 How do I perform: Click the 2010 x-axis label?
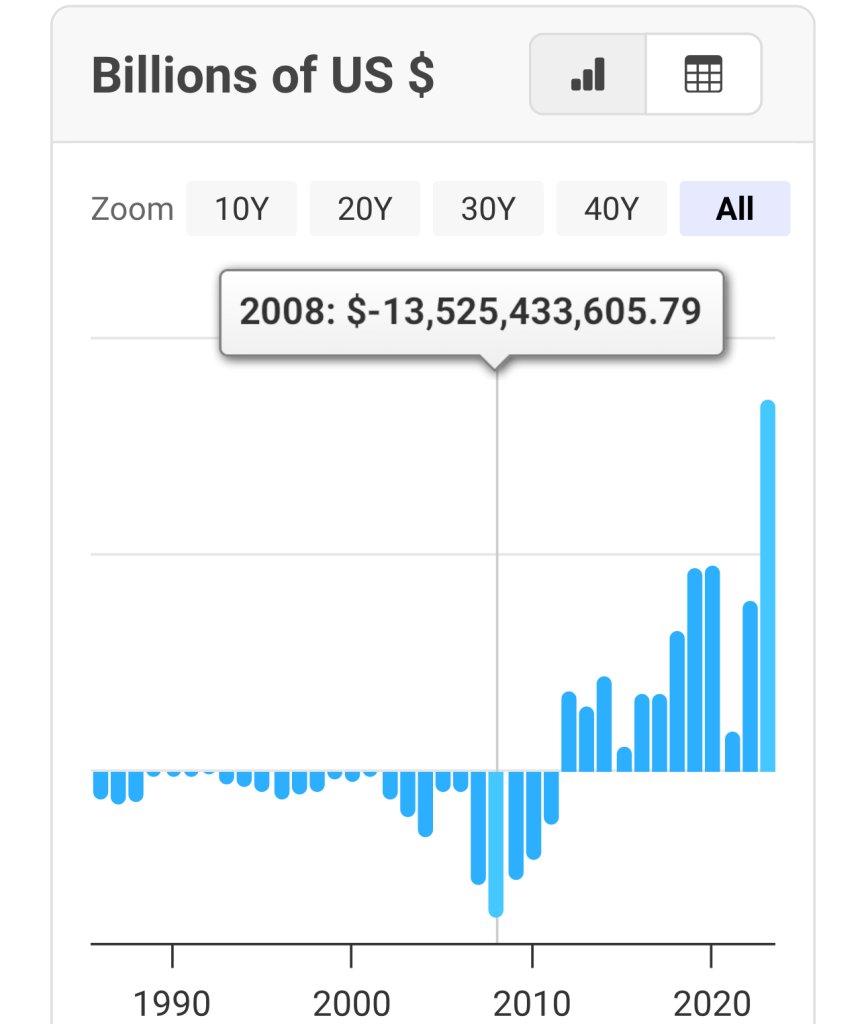pos(531,1003)
